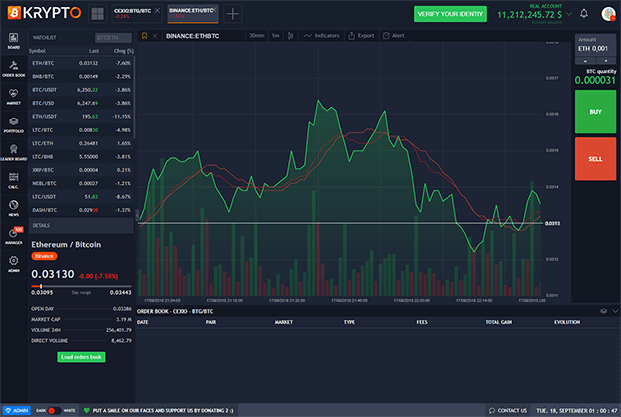Sort watchlist by Symbol column
The image size is (621, 417).
click(37, 51)
